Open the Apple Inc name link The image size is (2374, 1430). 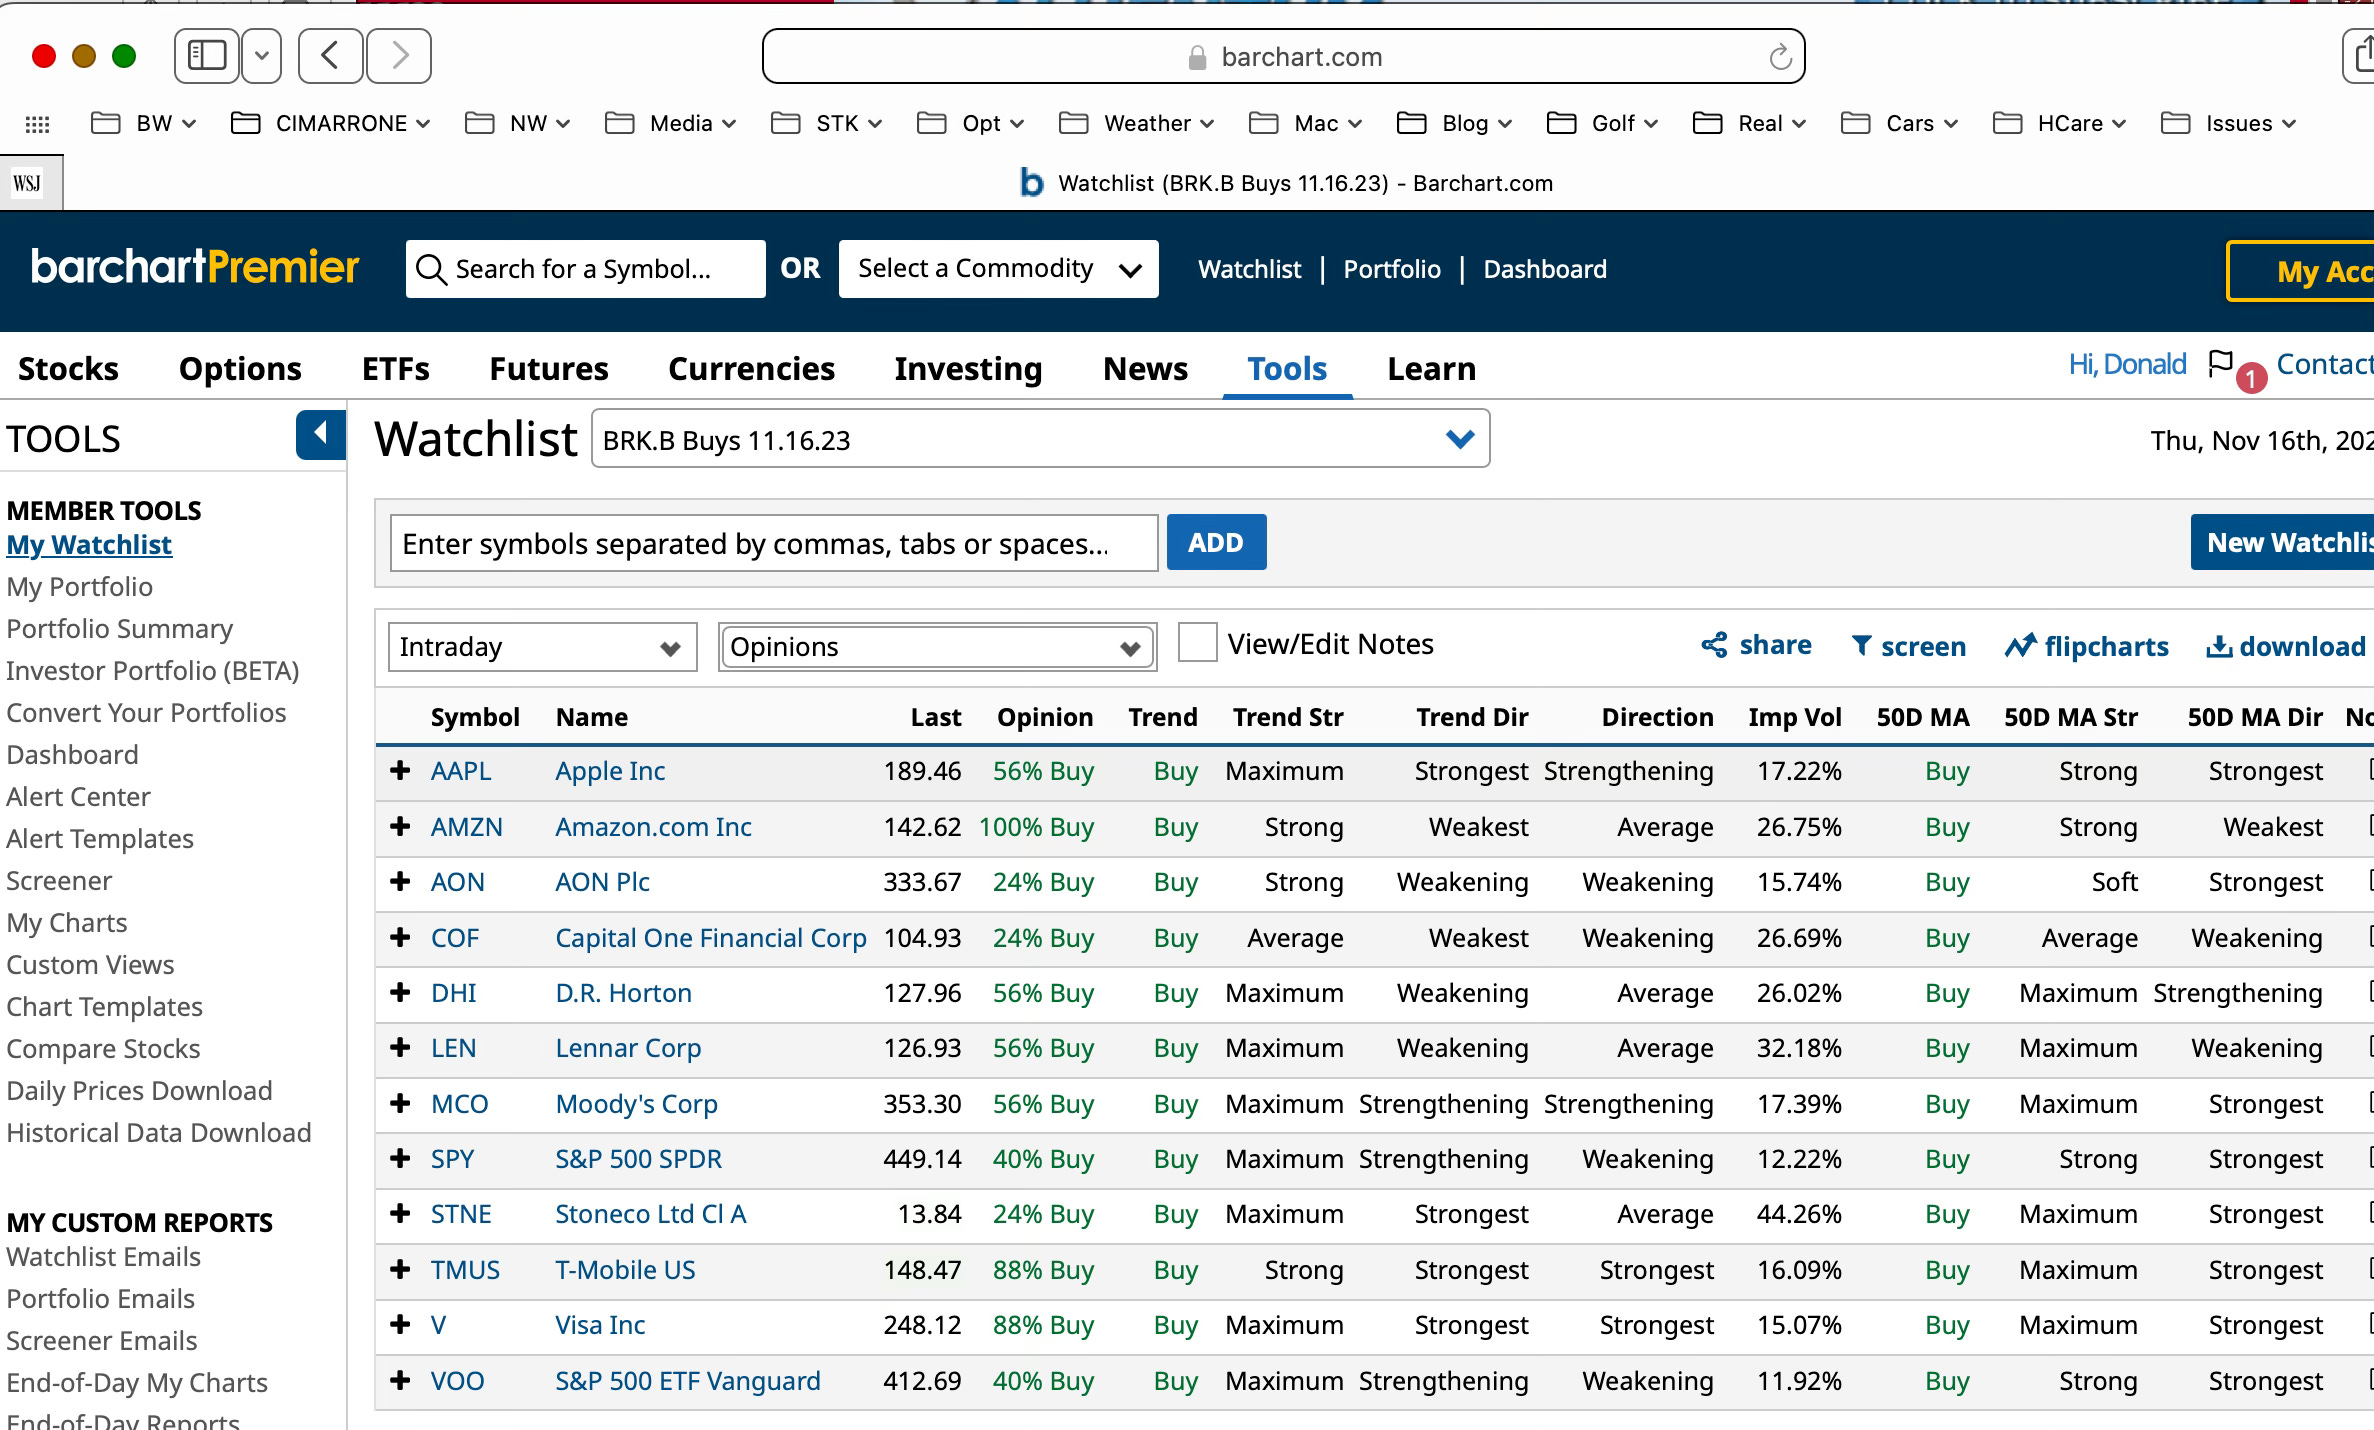[610, 771]
